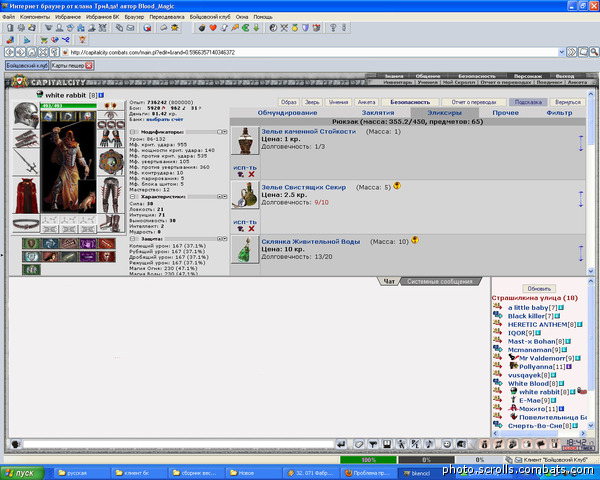Image resolution: width=600 pixels, height=480 pixels.
Task: Delete Зелье Свистящих Секир with red X
Action: 251,229
